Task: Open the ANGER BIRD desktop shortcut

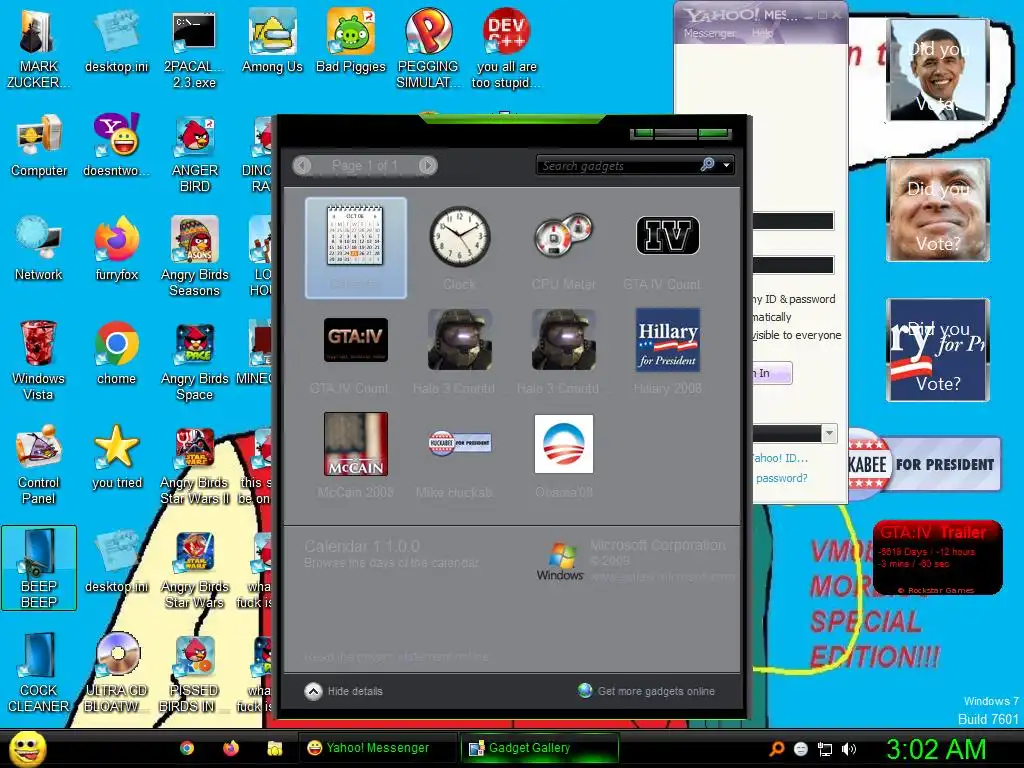Action: pyautogui.click(x=194, y=154)
